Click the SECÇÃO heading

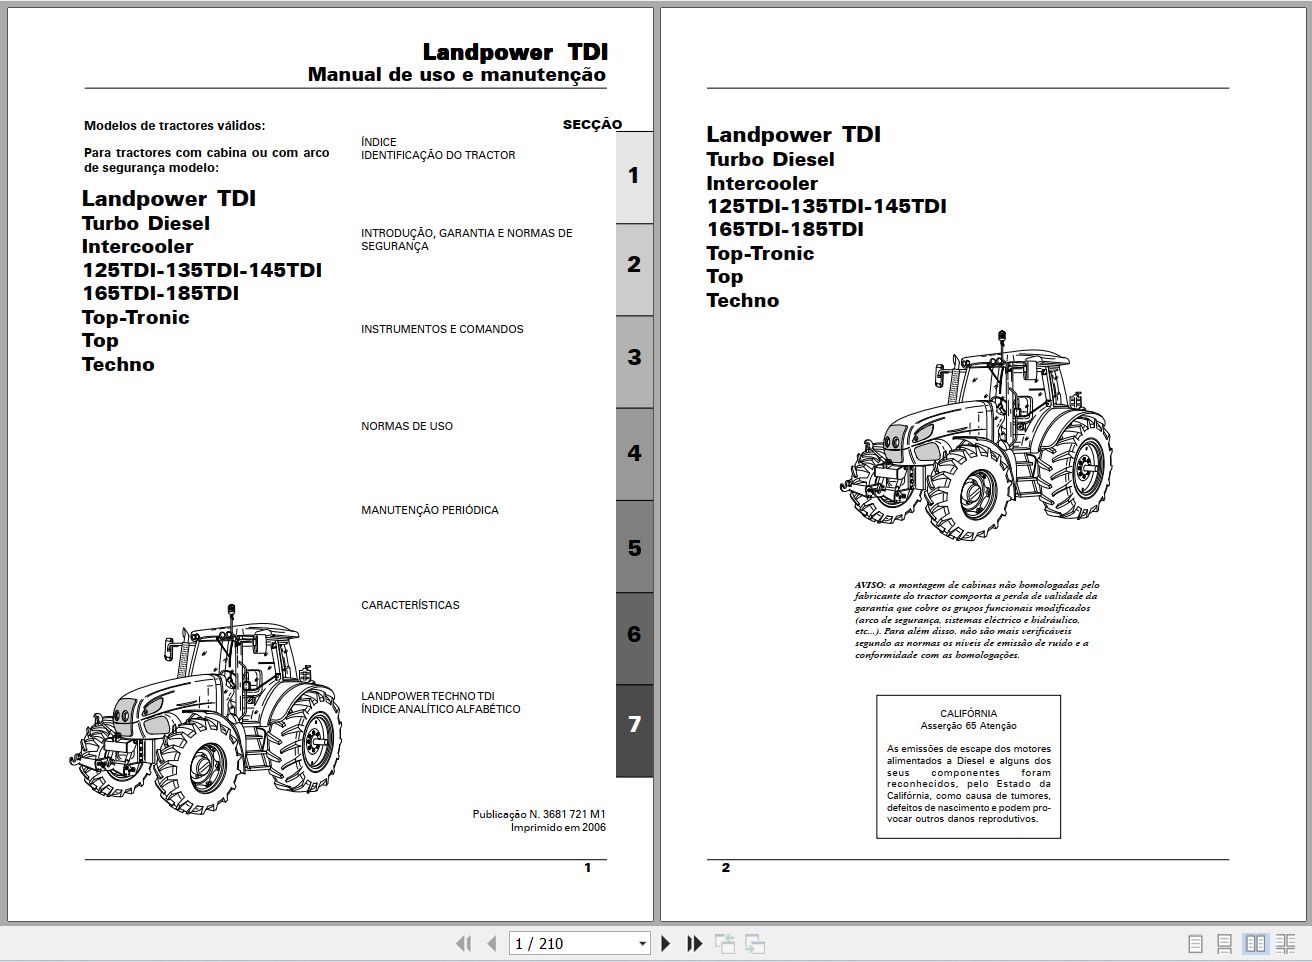pyautogui.click(x=592, y=125)
